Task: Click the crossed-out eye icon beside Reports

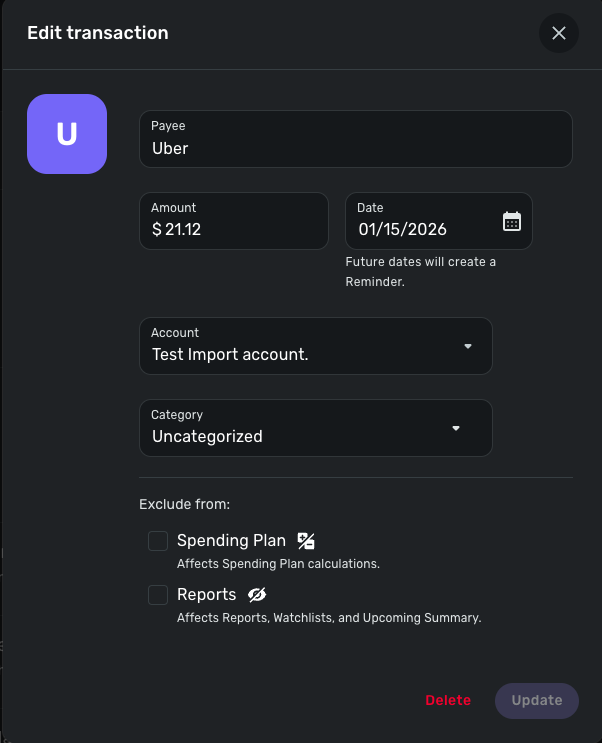Action: click(257, 595)
